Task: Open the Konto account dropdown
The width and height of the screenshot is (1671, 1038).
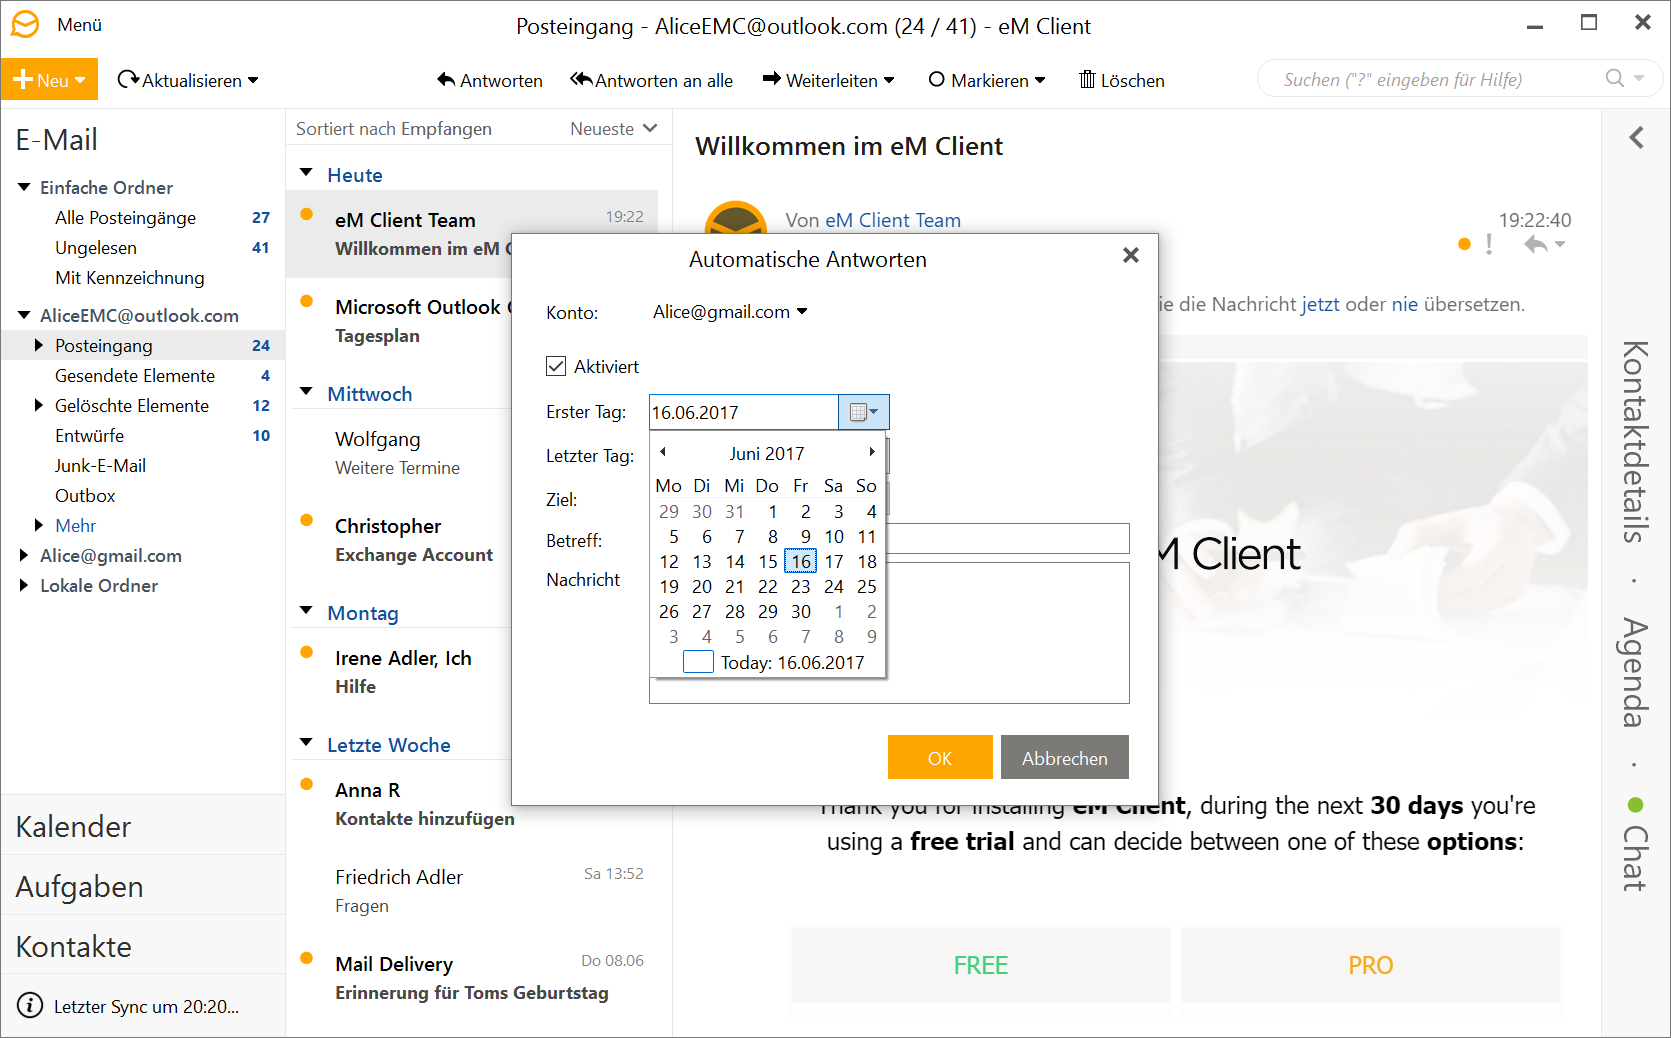Action: pyautogui.click(x=730, y=312)
